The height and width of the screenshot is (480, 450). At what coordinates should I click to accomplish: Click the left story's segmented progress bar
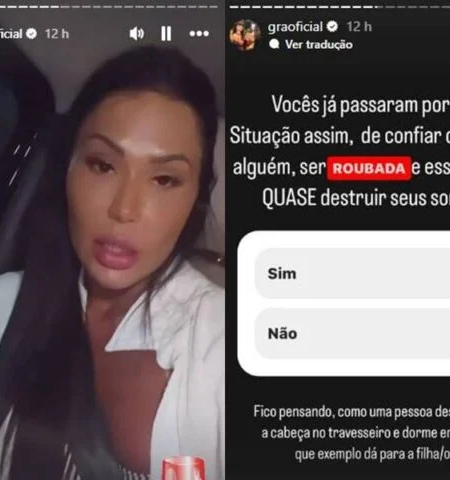pyautogui.click(x=109, y=6)
